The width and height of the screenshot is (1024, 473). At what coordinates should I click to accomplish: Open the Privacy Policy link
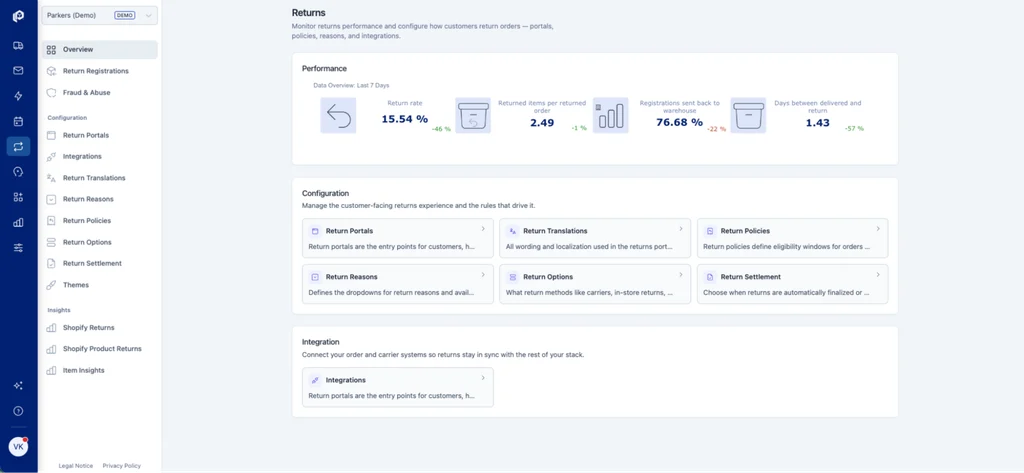pos(121,466)
